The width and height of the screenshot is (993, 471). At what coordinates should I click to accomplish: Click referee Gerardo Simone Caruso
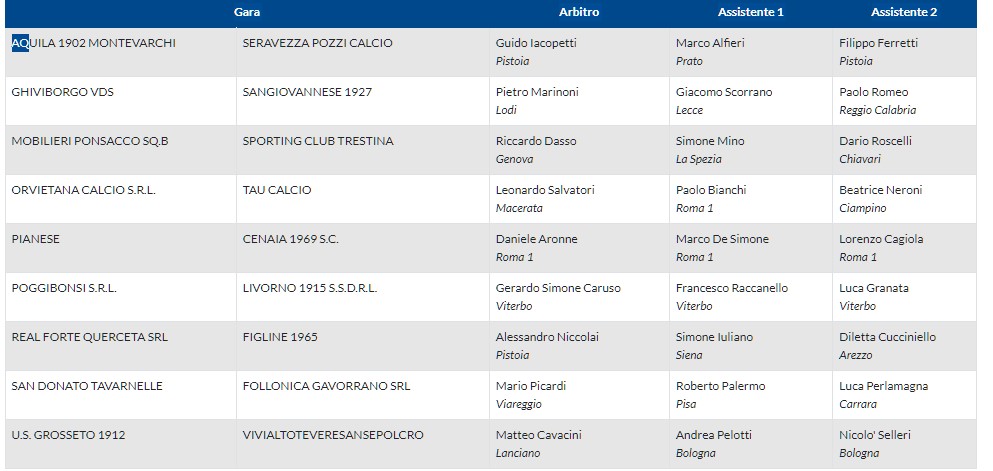[x=558, y=288]
